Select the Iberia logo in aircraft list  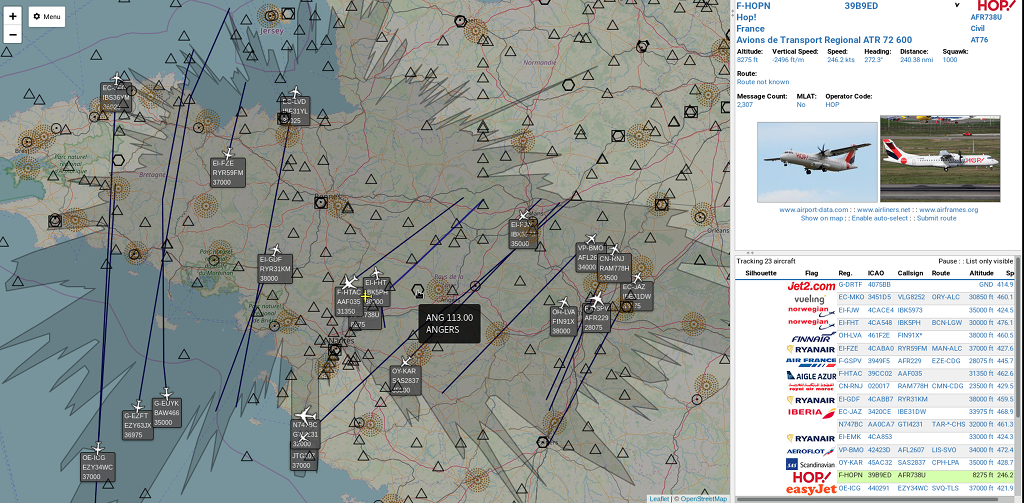[x=811, y=413]
